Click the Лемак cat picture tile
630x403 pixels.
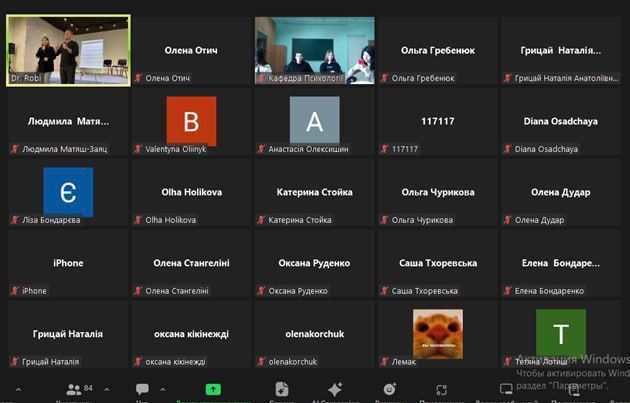tap(437, 333)
